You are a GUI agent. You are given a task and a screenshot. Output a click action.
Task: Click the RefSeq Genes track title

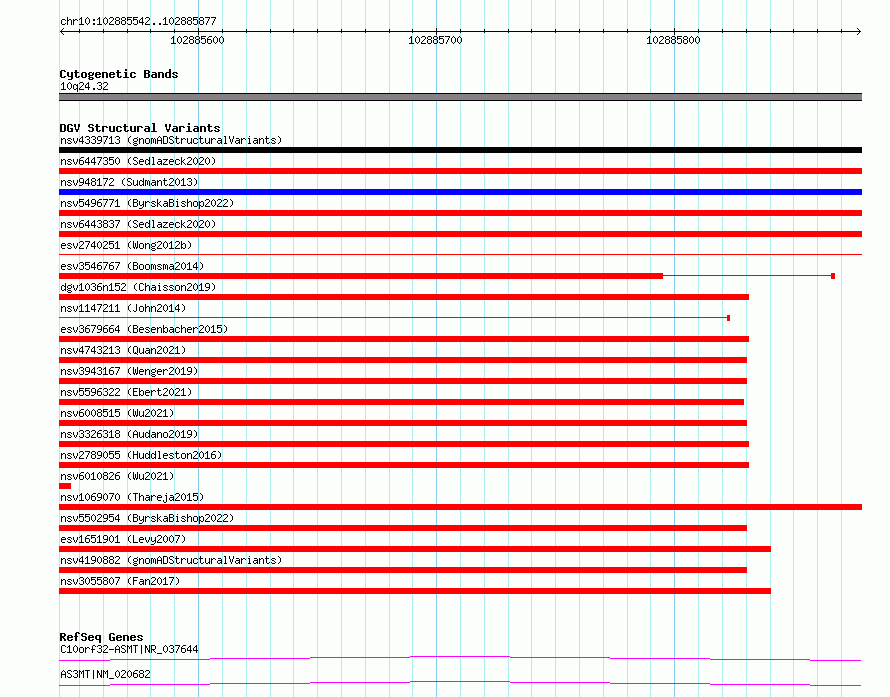[x=101, y=637]
